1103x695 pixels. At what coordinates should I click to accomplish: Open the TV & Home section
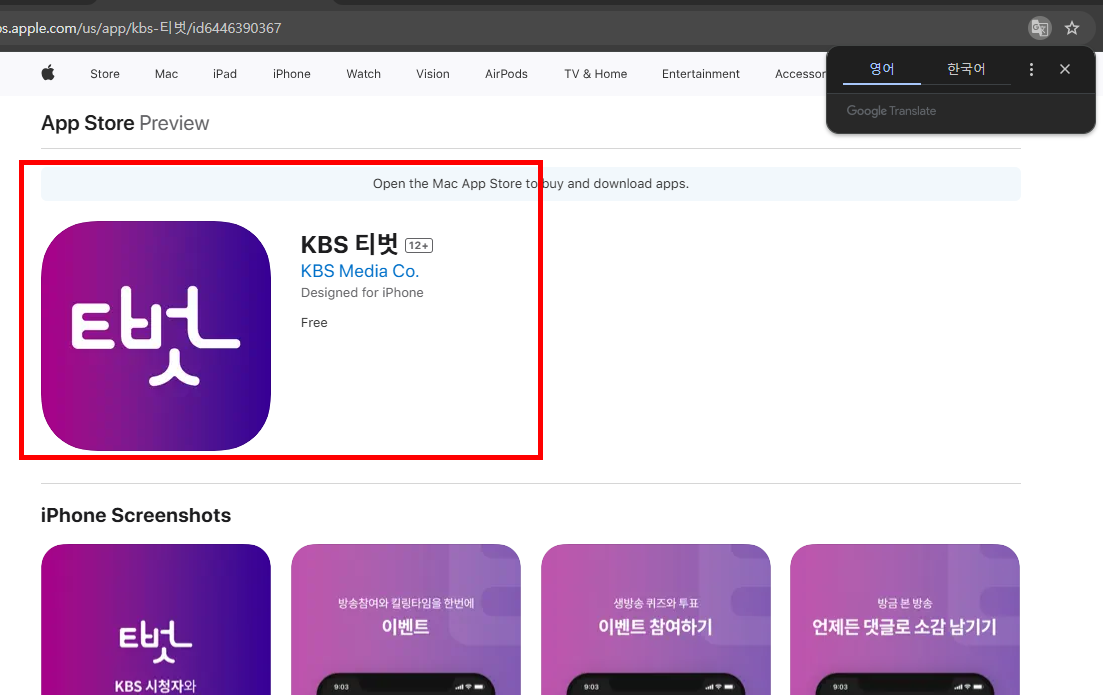coord(595,73)
